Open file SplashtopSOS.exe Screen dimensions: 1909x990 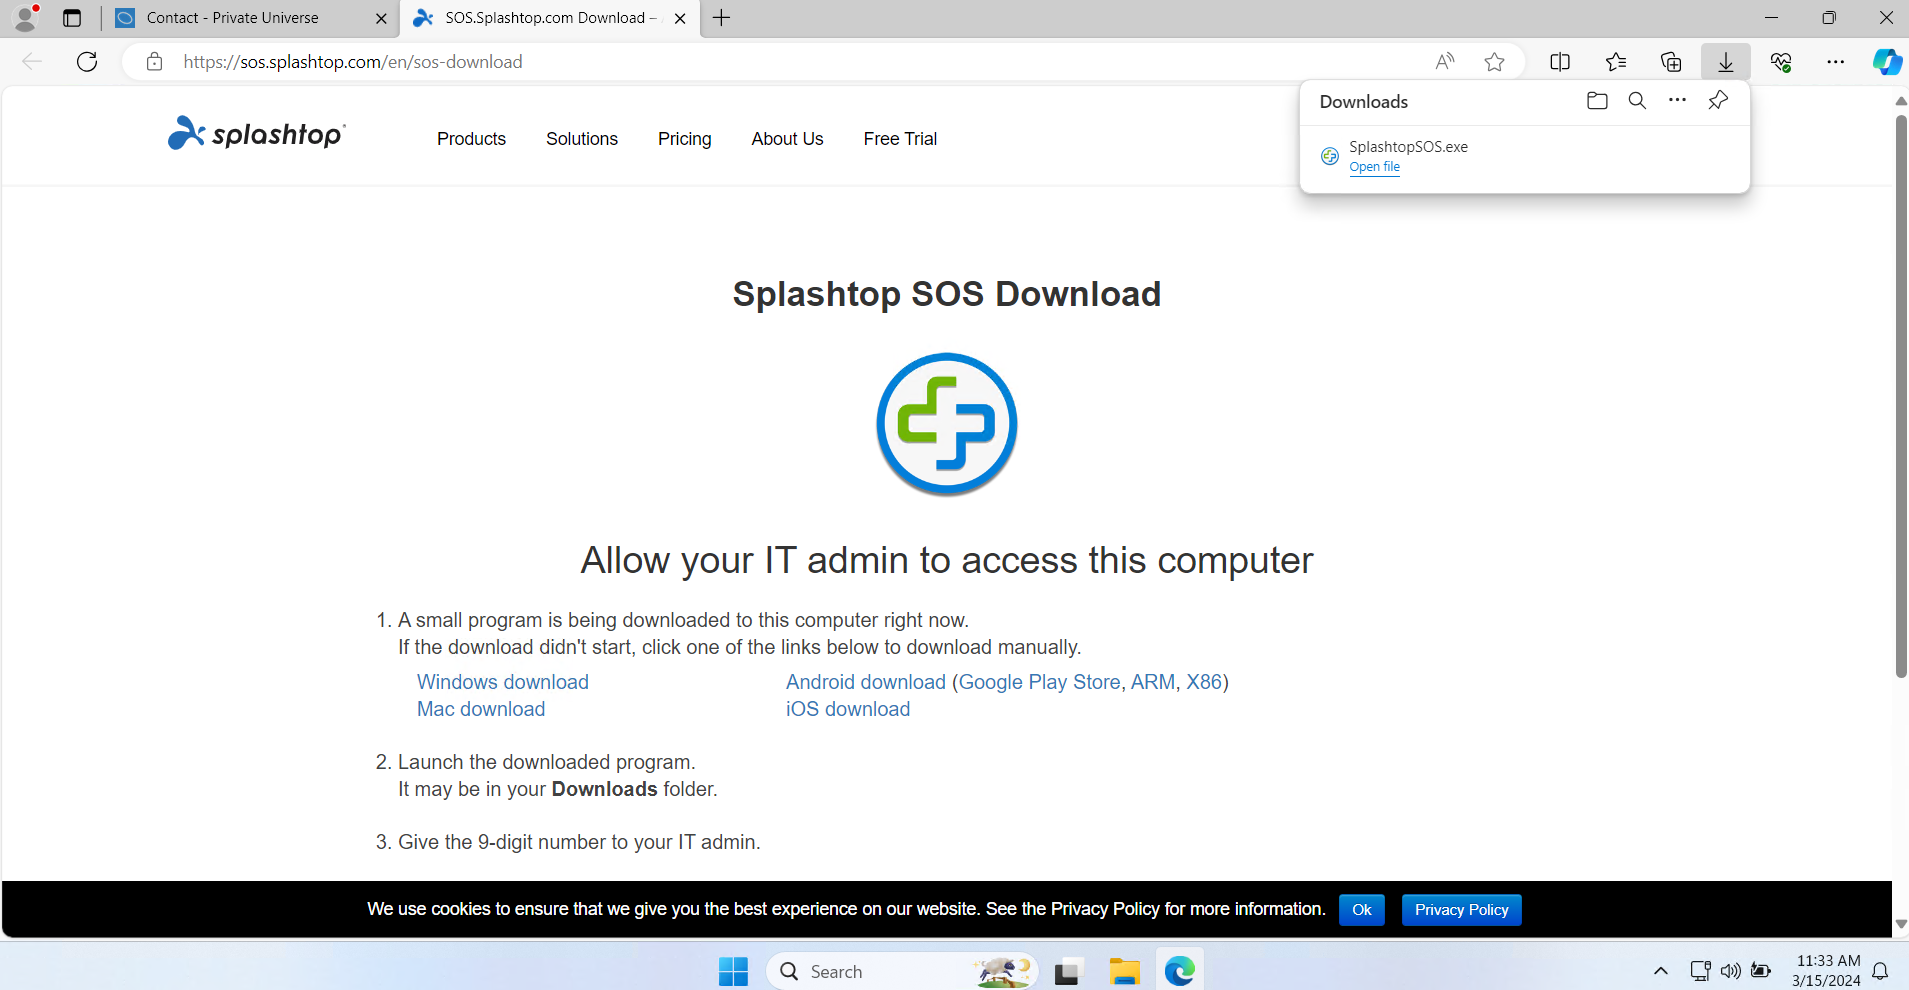[x=1374, y=167]
